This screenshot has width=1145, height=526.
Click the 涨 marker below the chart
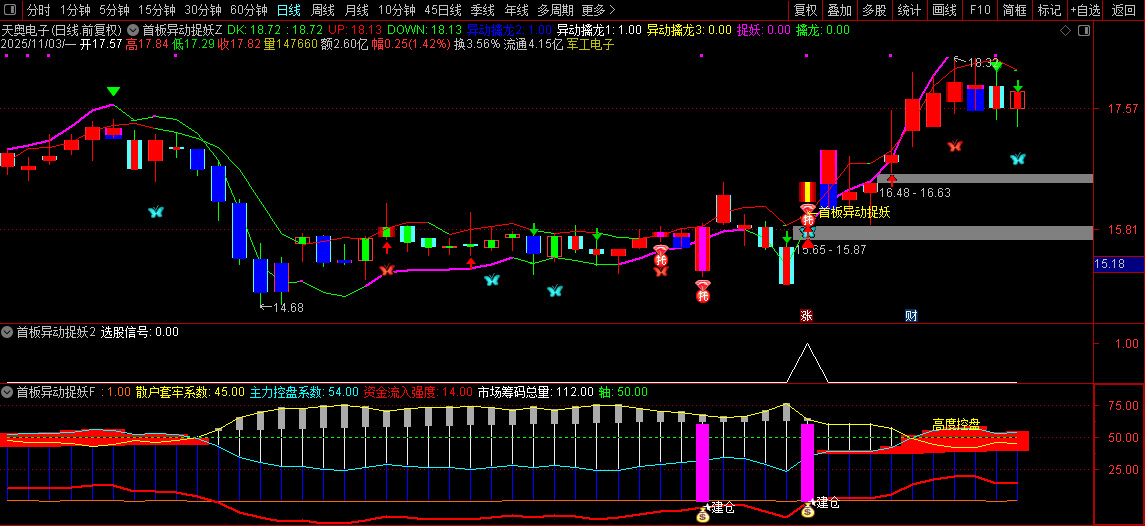pos(807,316)
